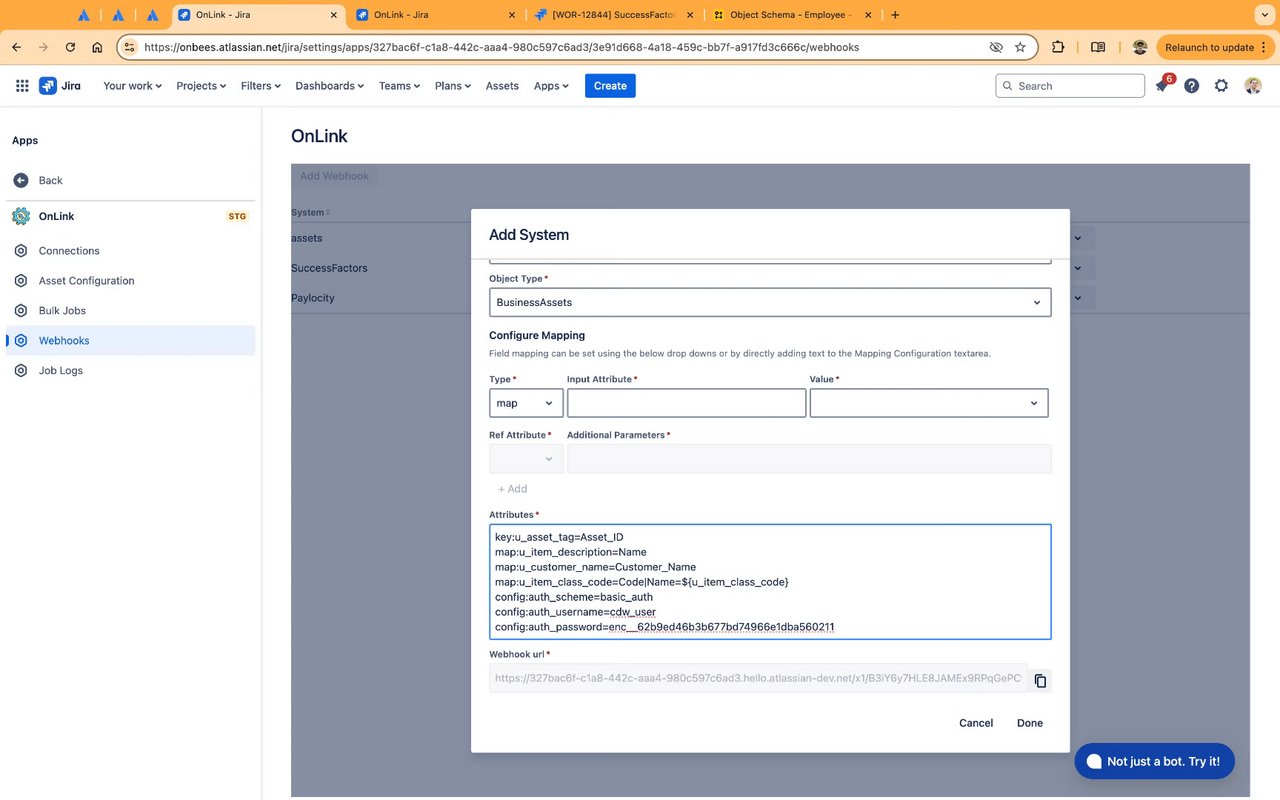
Task: Expand the Projects menu
Action: (201, 86)
